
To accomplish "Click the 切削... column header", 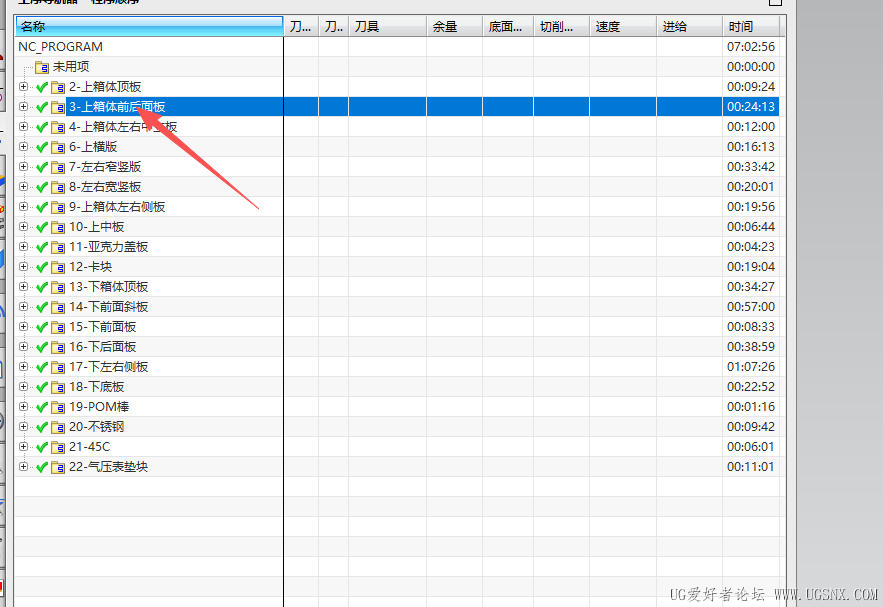I will pos(561,26).
